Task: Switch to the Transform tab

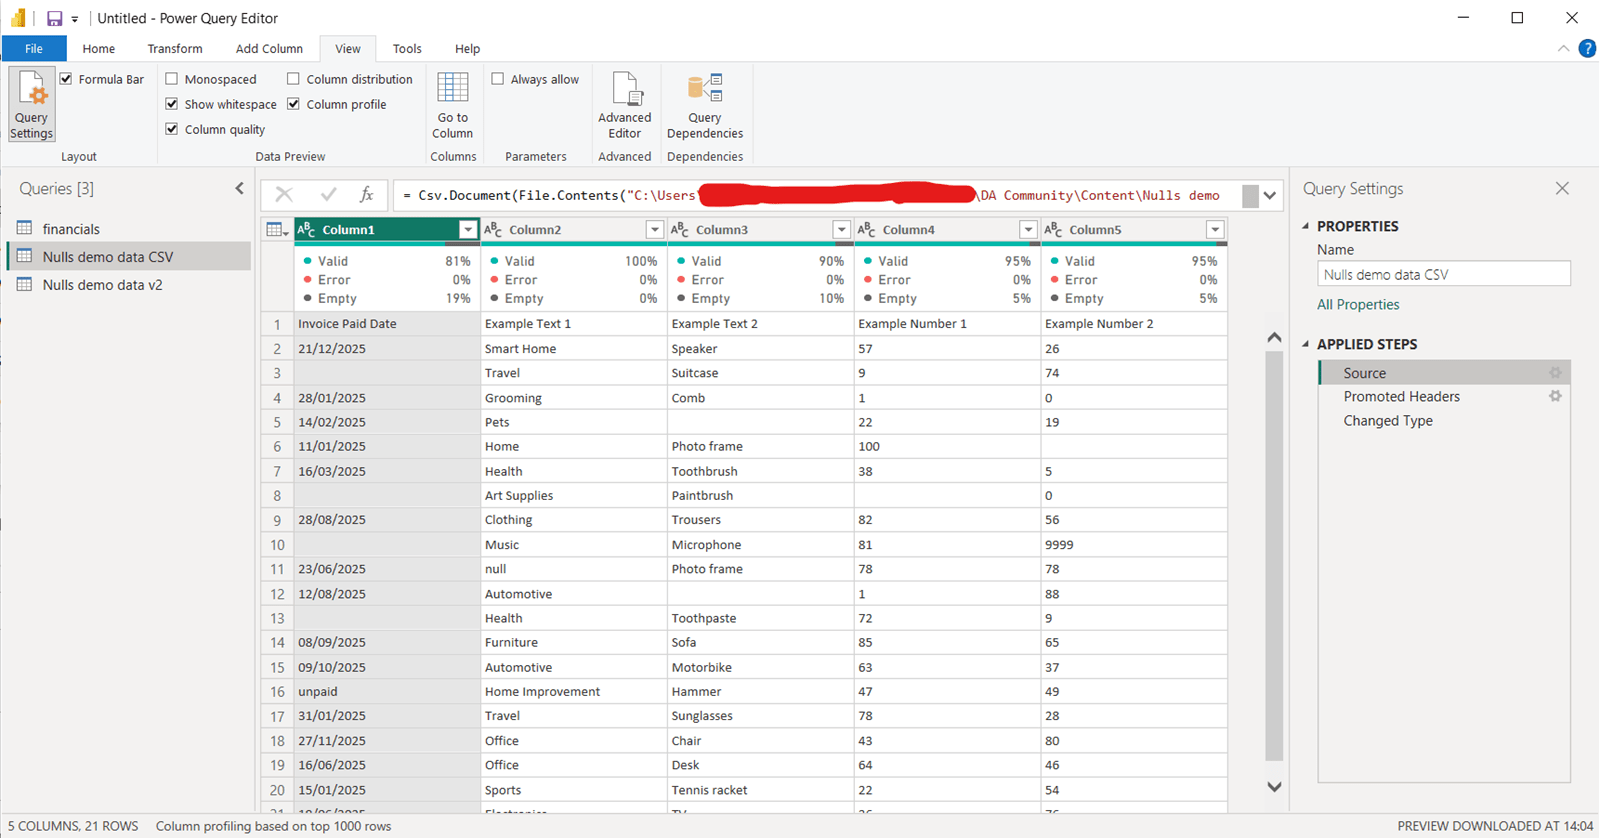Action: [175, 48]
